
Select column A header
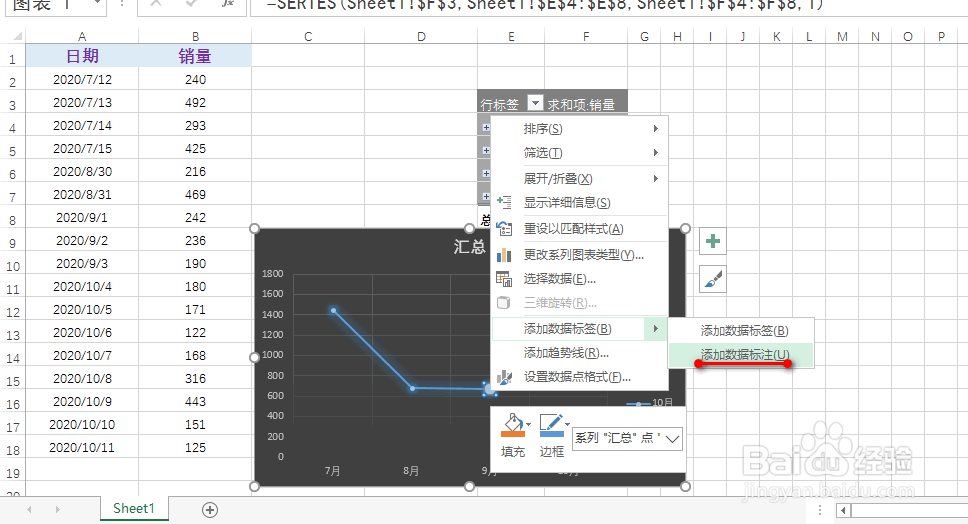[x=81, y=36]
